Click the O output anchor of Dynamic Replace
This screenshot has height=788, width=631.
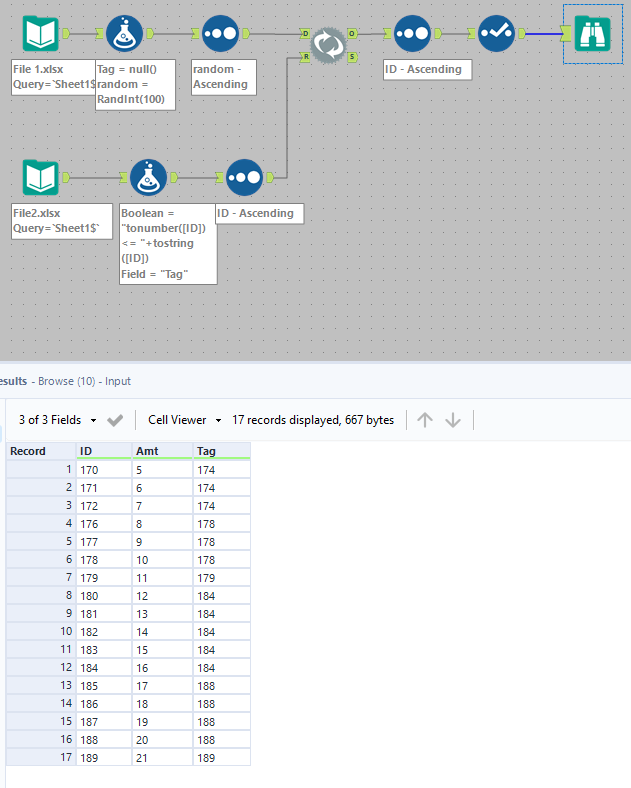click(352, 34)
